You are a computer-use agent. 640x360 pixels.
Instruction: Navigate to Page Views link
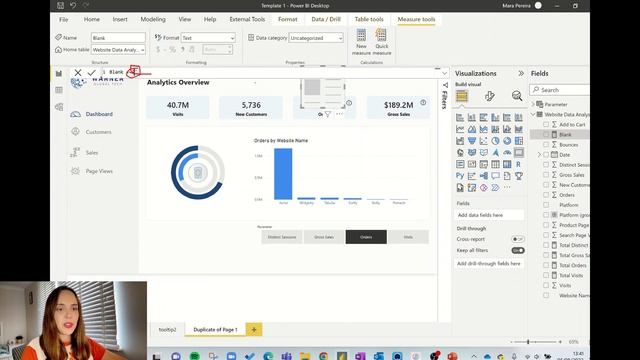tap(99, 171)
